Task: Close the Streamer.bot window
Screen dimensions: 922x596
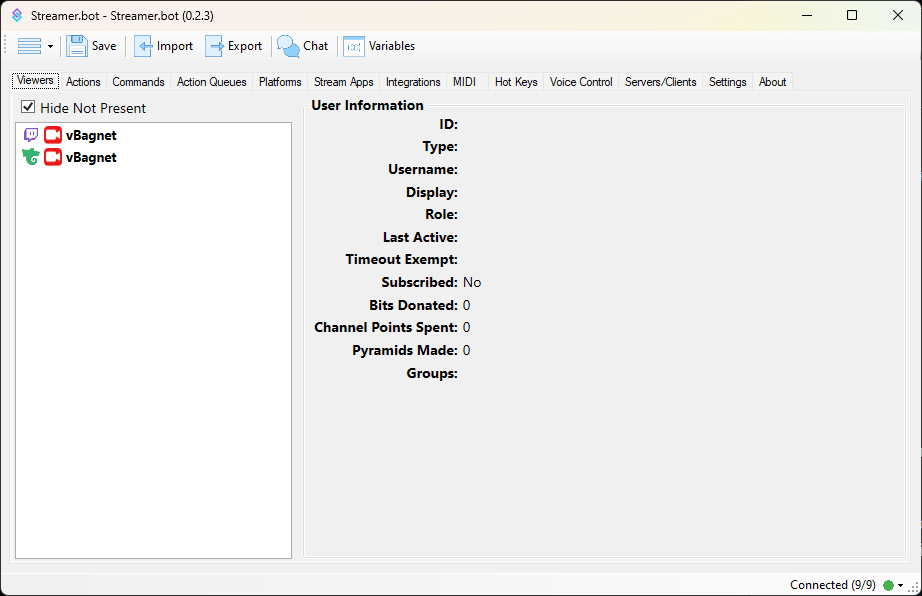Action: pyautogui.click(x=898, y=15)
